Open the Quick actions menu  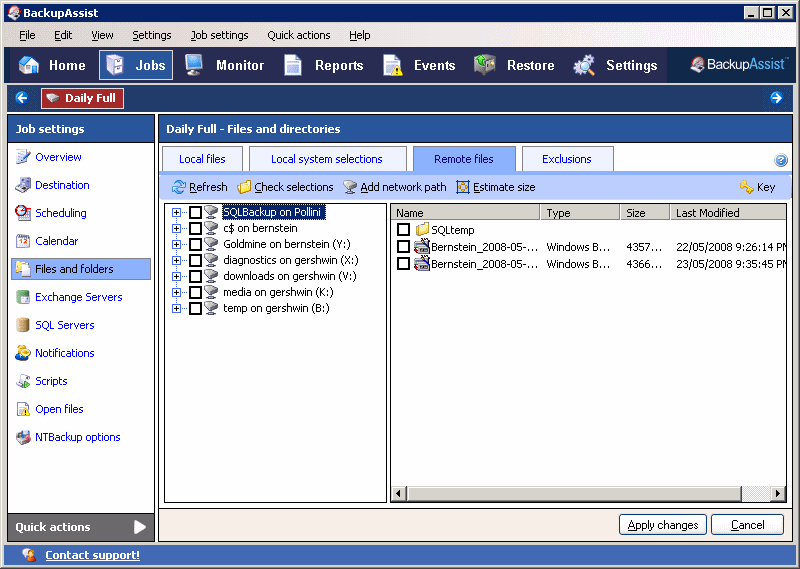coord(299,35)
